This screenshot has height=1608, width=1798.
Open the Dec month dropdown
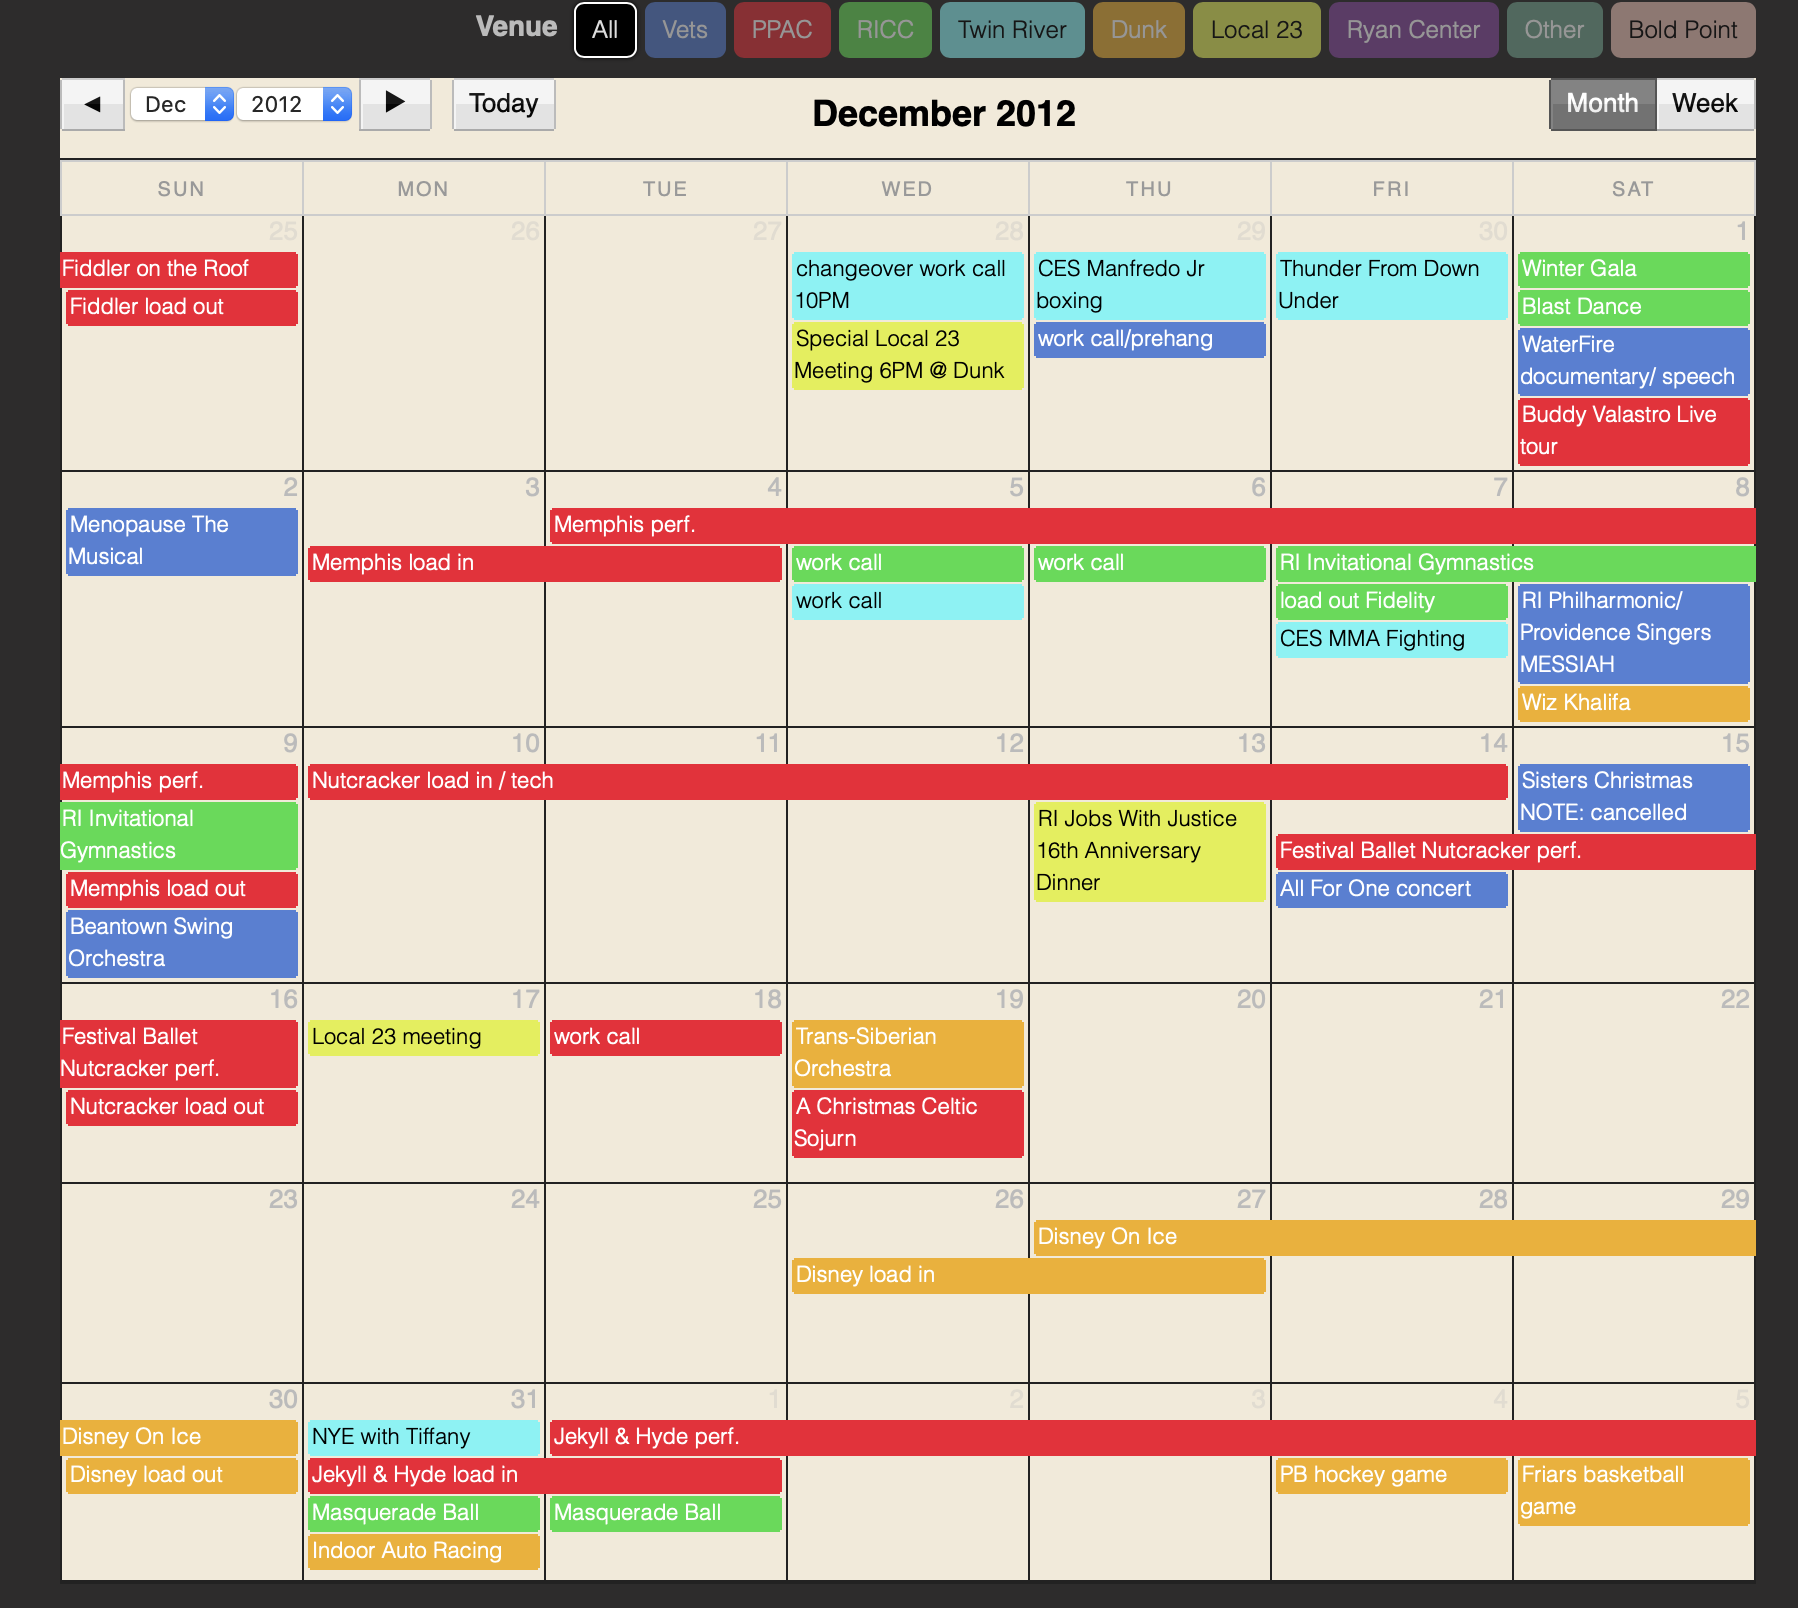pos(181,104)
